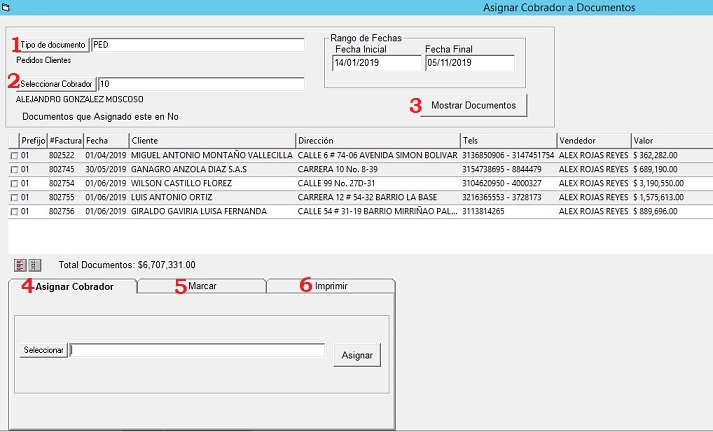The width and height of the screenshot is (713, 432).
Task: Open the Imprimir tab
Action: 331,286
